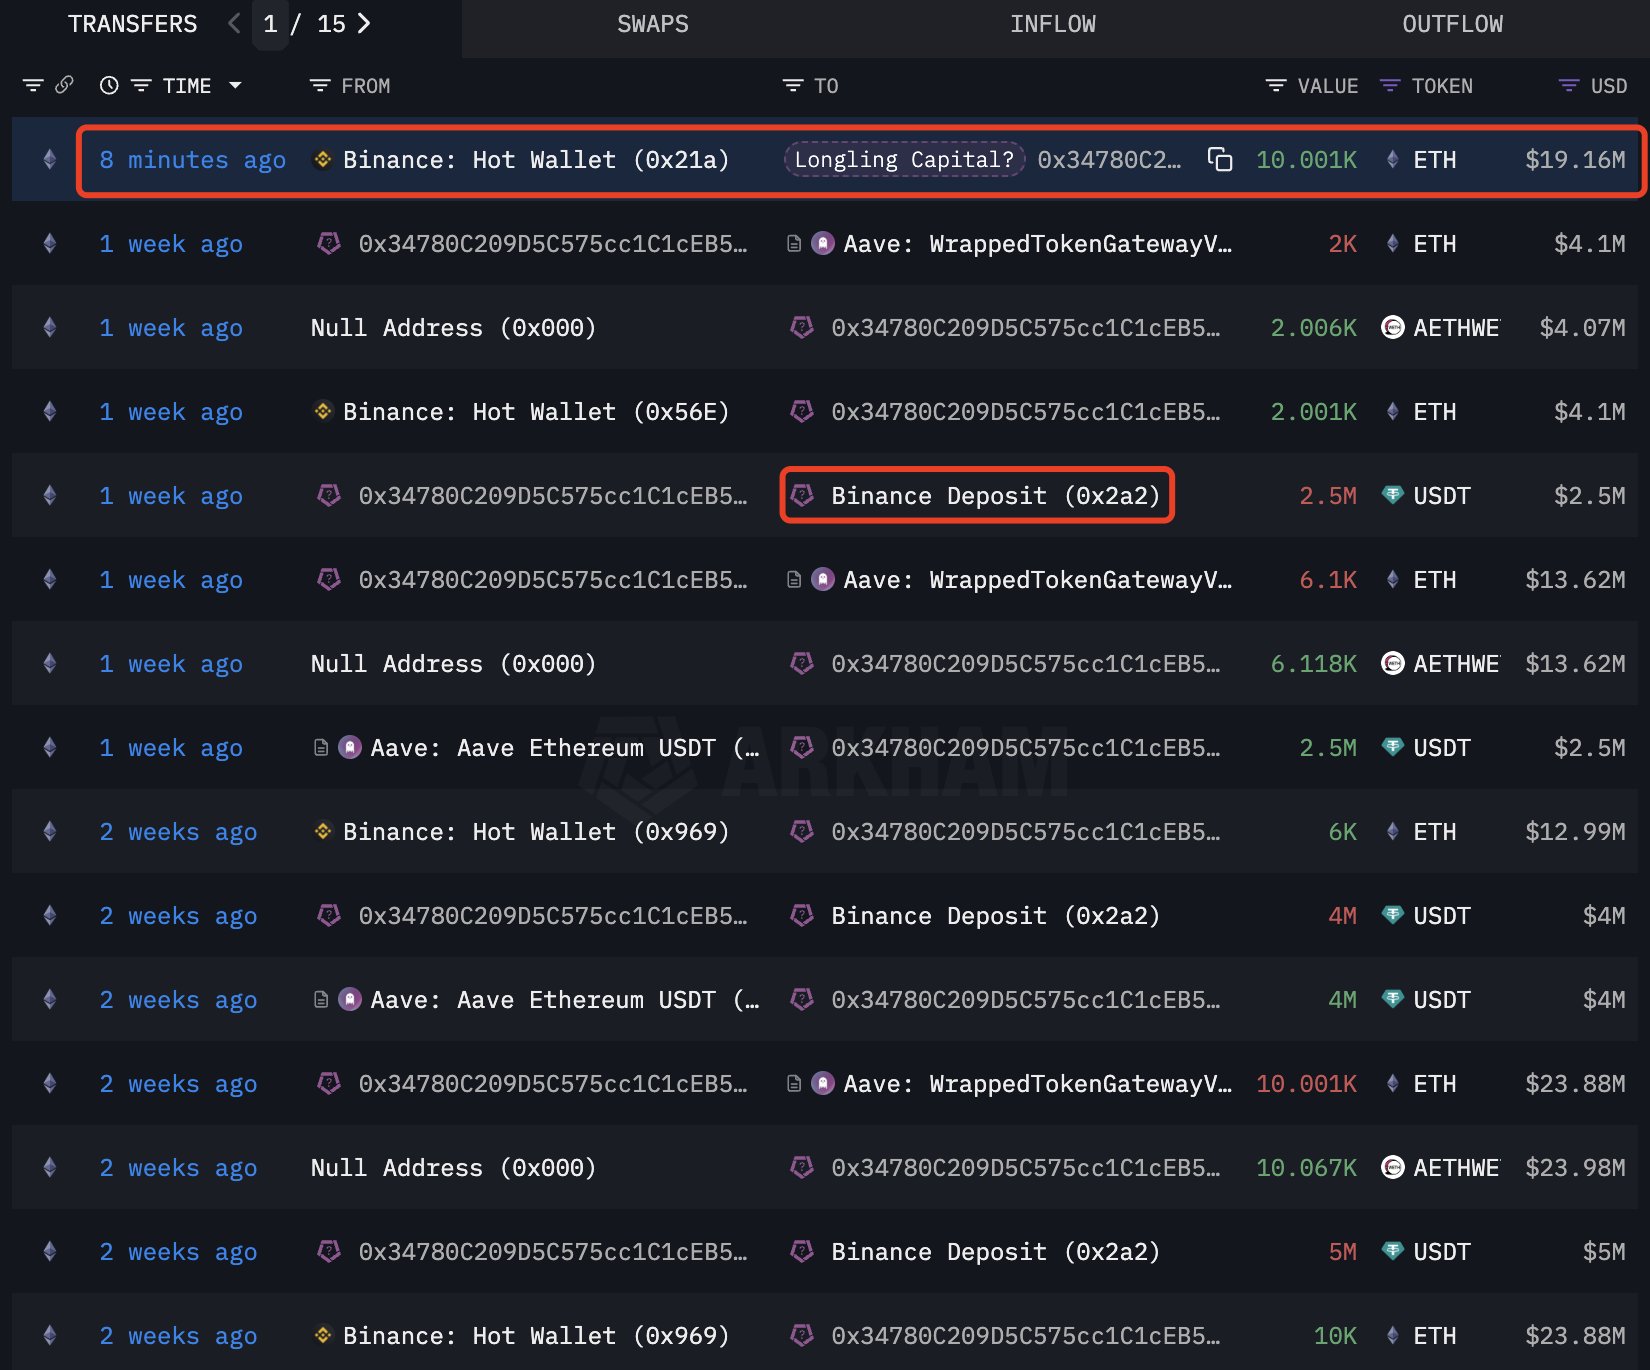Click the link chain filter icon
Image resolution: width=1650 pixels, height=1370 pixels.
click(64, 85)
